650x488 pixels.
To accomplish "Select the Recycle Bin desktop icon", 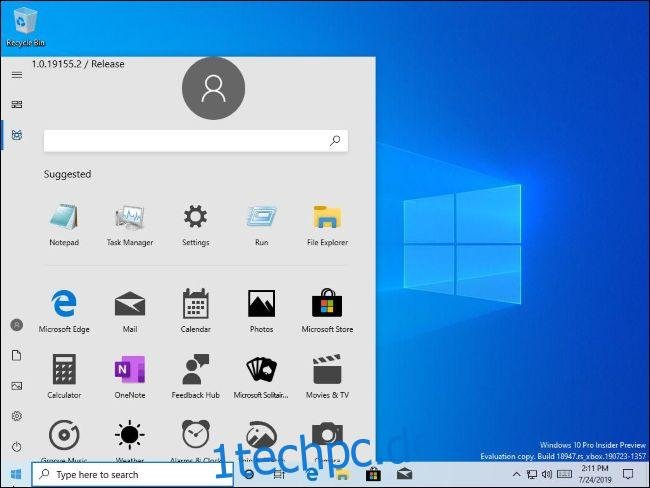I will click(25, 27).
